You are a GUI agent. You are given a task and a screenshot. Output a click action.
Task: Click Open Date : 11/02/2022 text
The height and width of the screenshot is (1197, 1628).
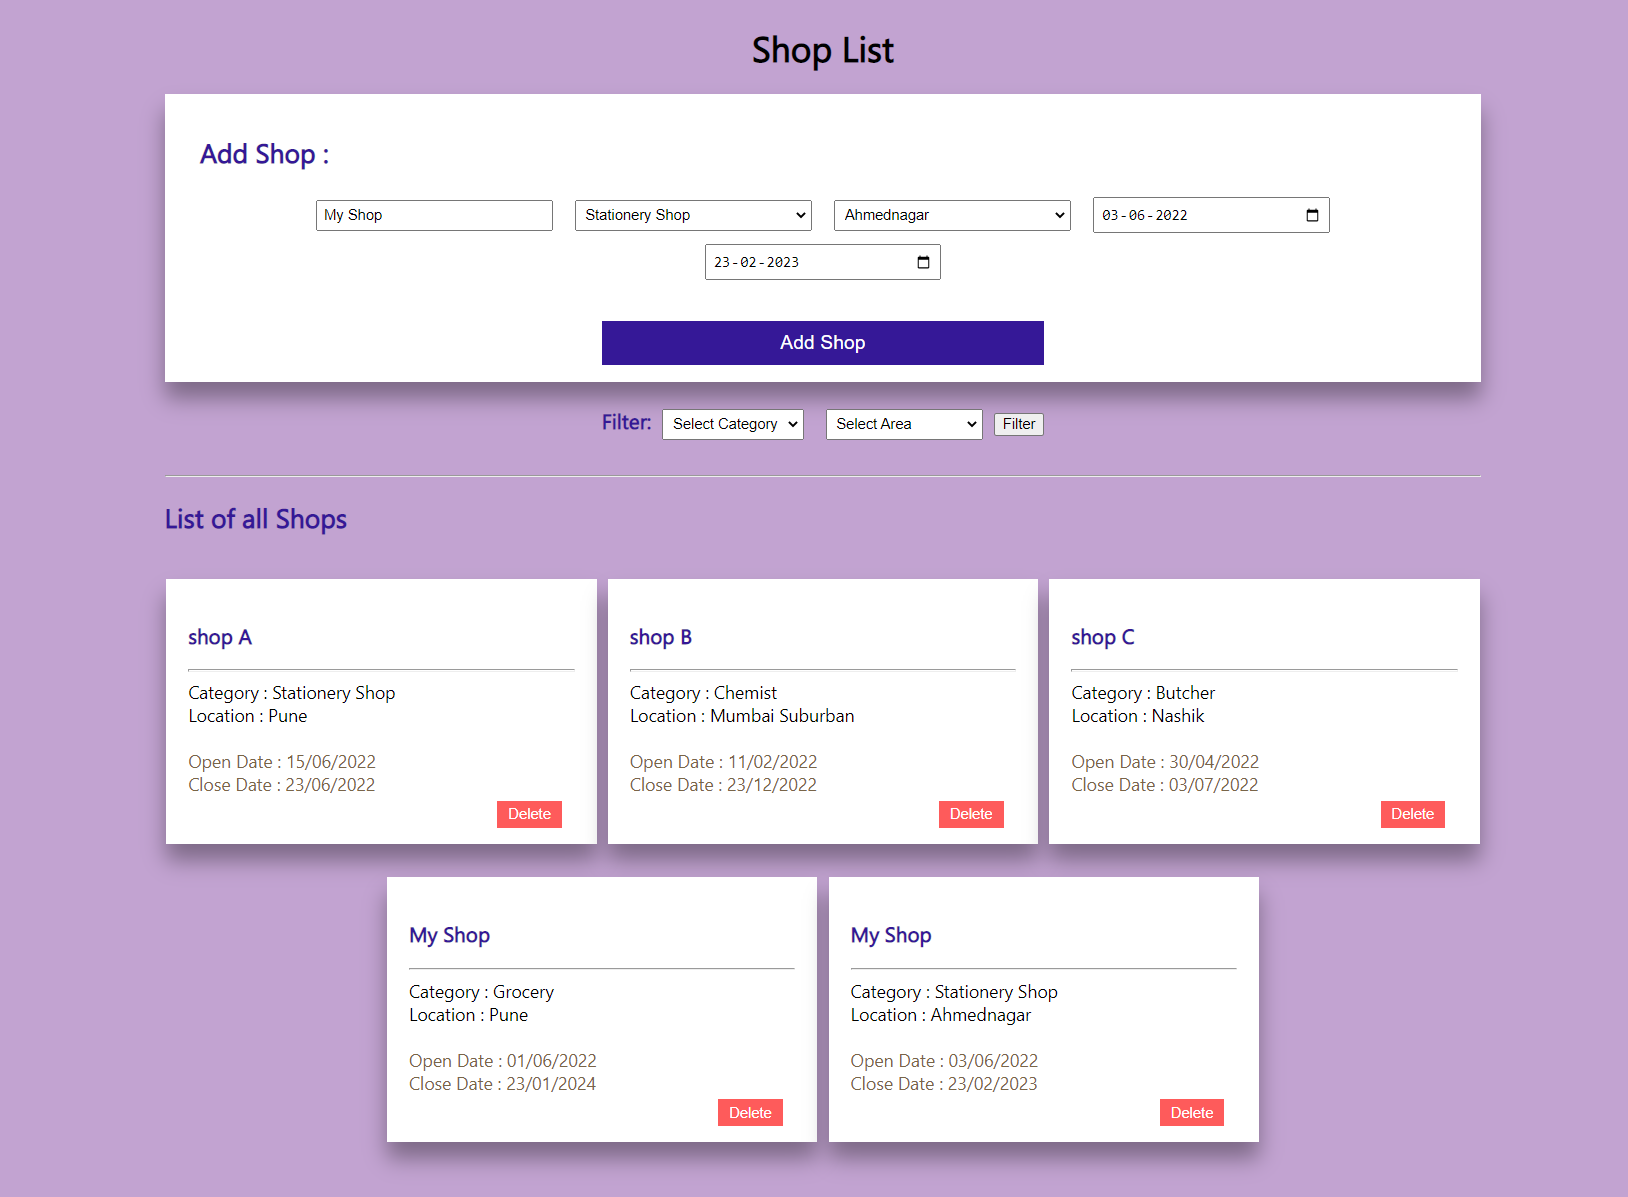[x=724, y=762]
